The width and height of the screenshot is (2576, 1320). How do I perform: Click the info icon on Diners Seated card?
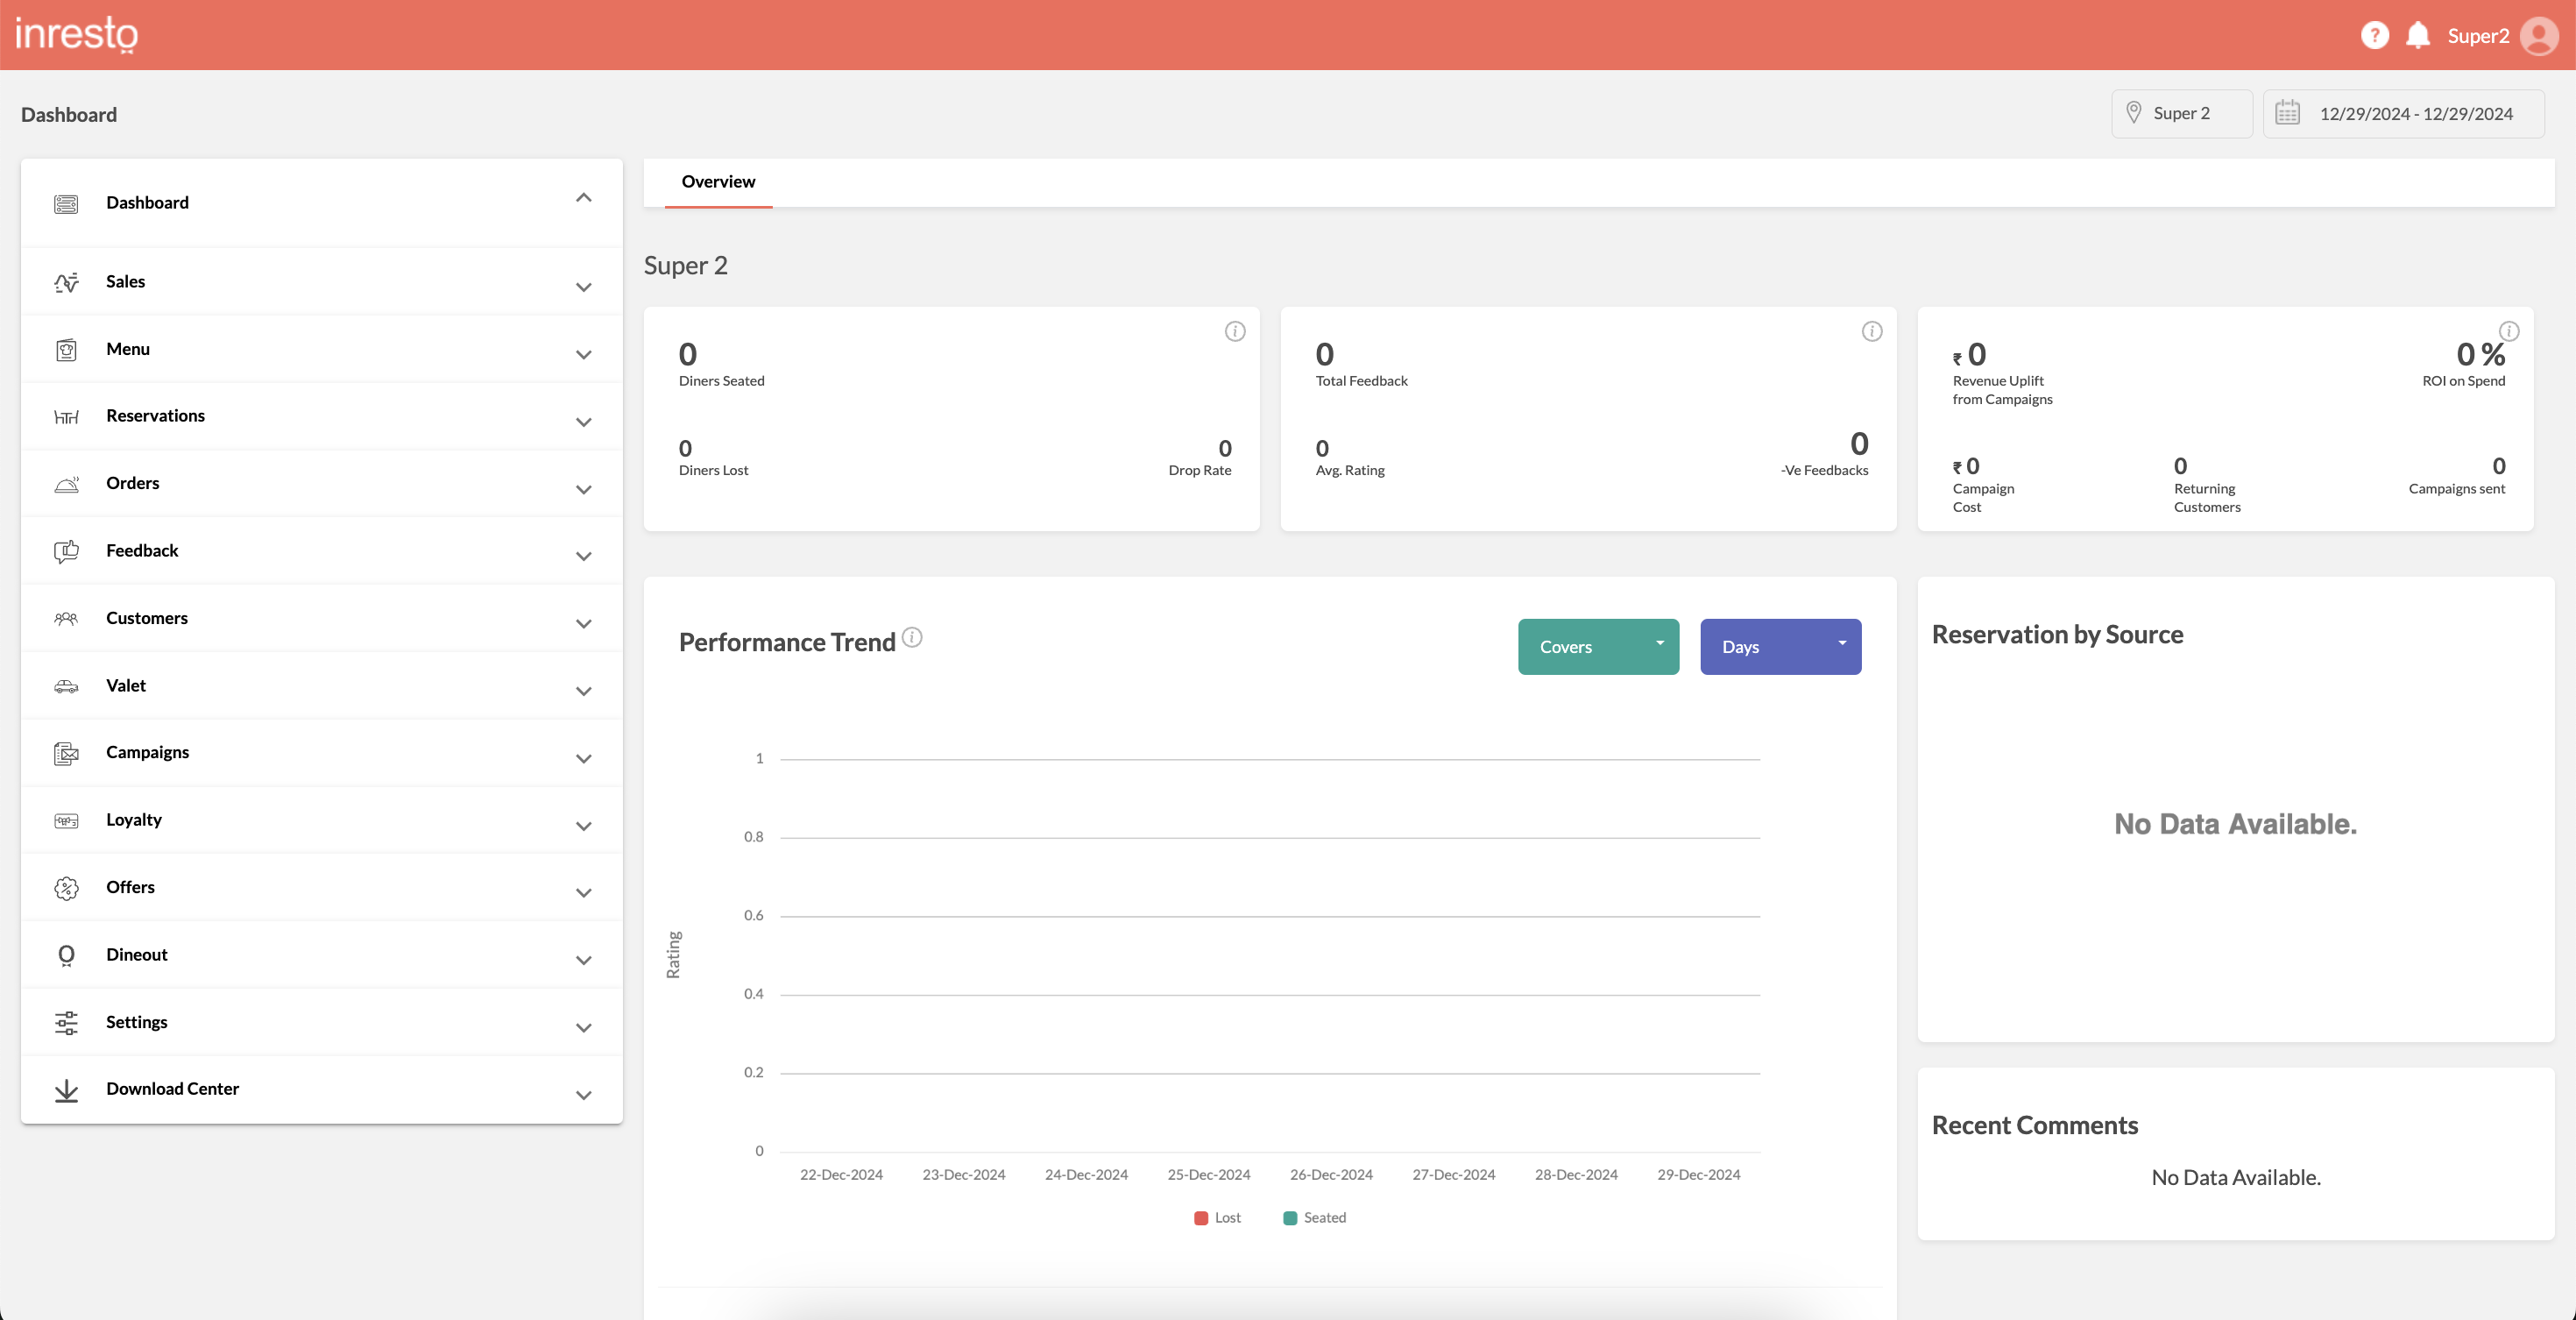pyautogui.click(x=1235, y=331)
